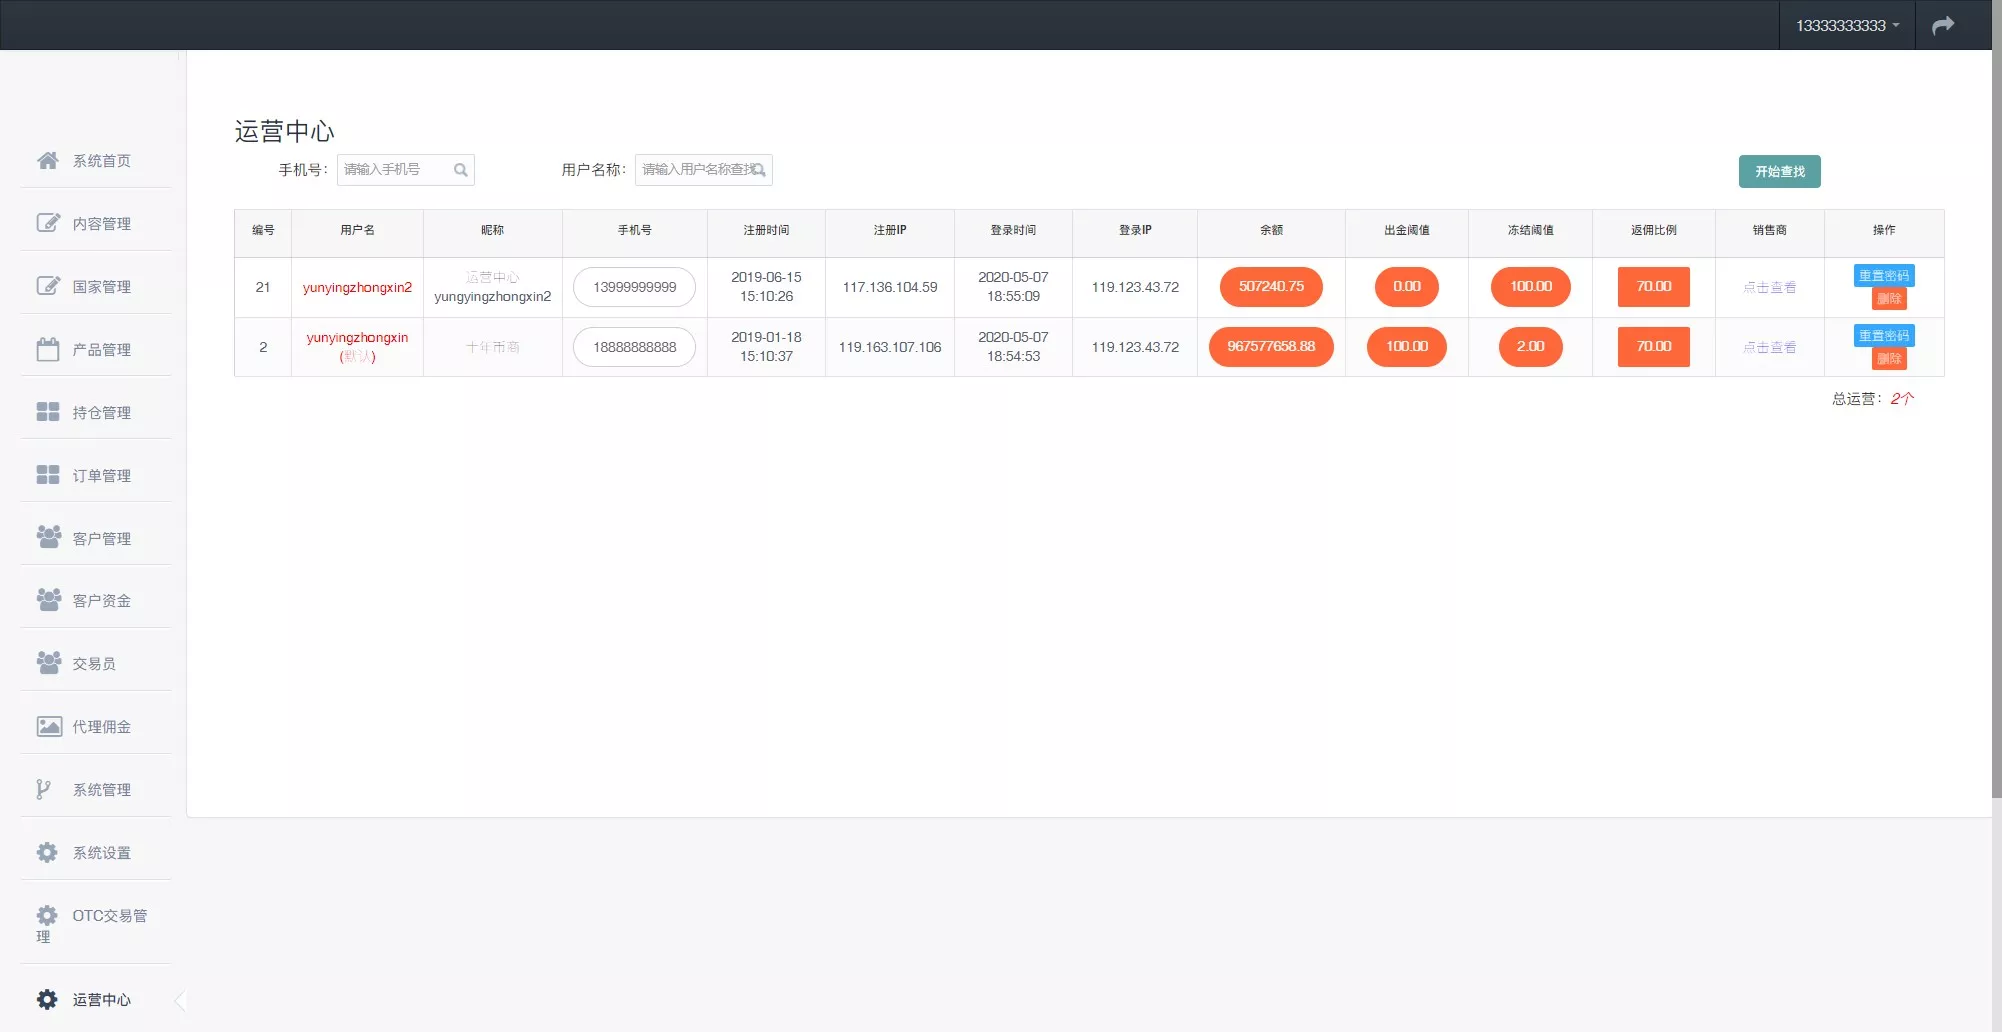
Task: Click the home icon beside 系统首页
Action: 47,160
